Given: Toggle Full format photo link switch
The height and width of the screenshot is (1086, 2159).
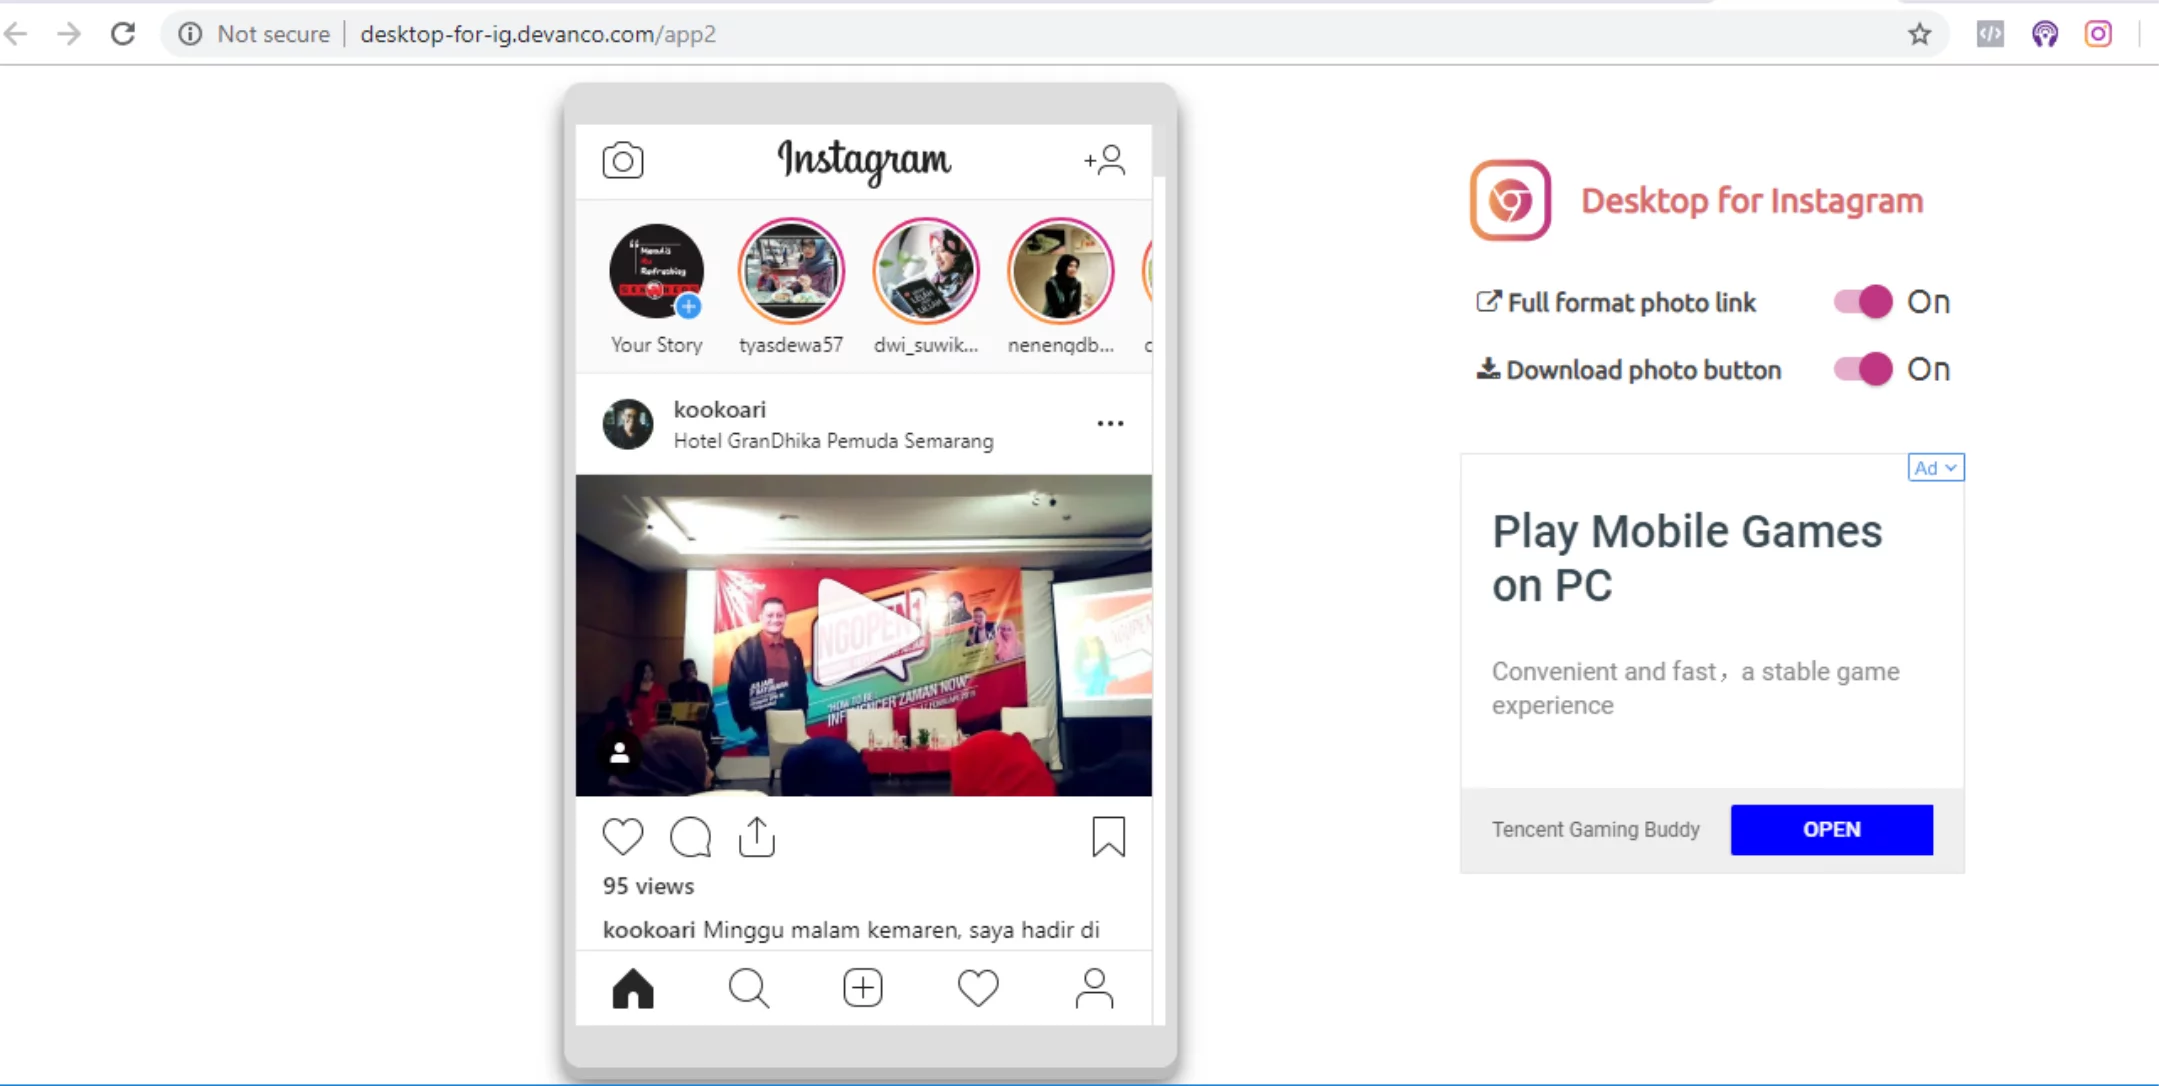Looking at the screenshot, I should coord(1863,302).
